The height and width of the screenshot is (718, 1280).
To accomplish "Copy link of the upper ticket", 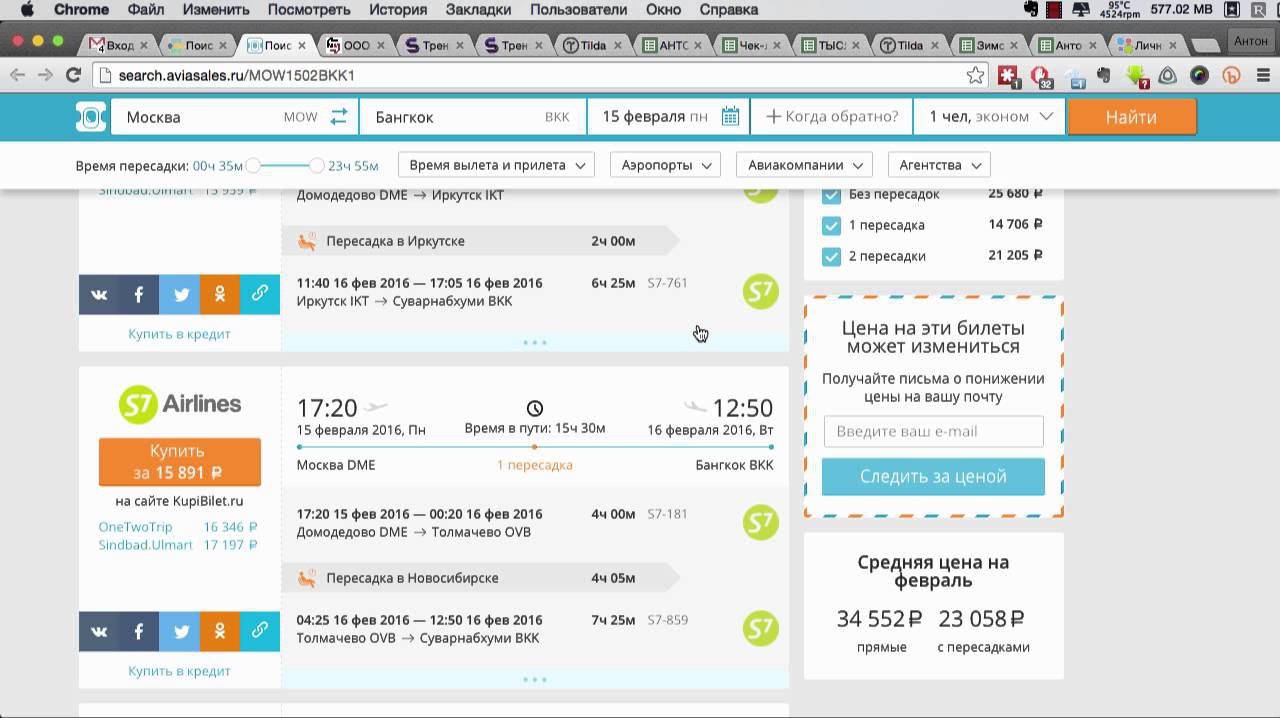I will click(x=260, y=294).
